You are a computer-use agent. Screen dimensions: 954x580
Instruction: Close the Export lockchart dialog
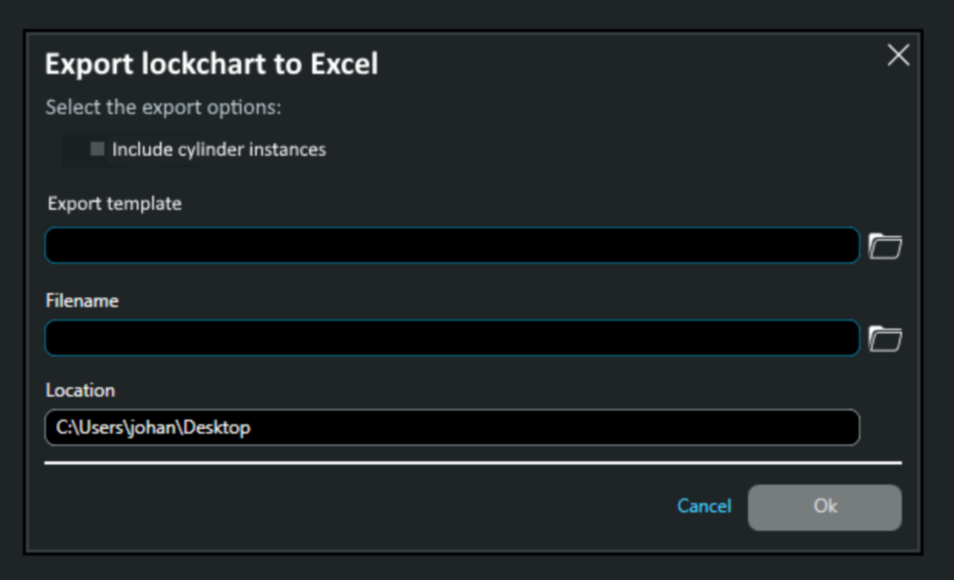[x=898, y=56]
